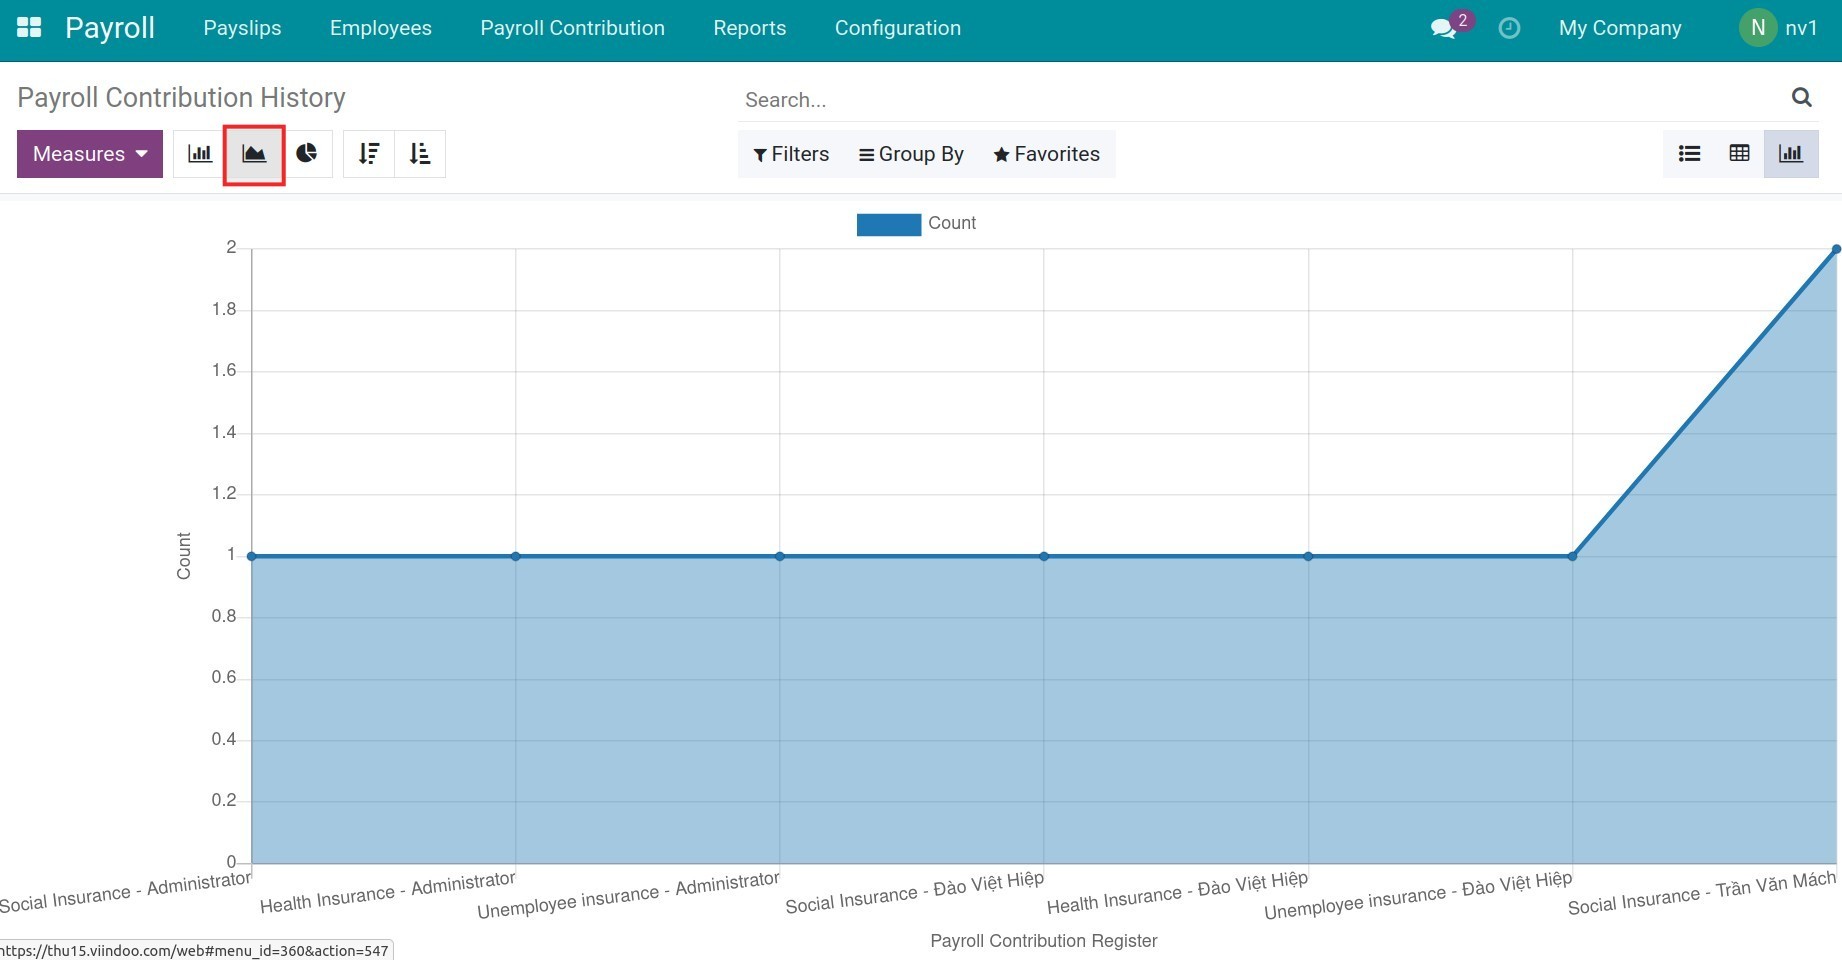The height and width of the screenshot is (960, 1842).
Task: Click the blue Count legend swatch
Action: (x=887, y=223)
